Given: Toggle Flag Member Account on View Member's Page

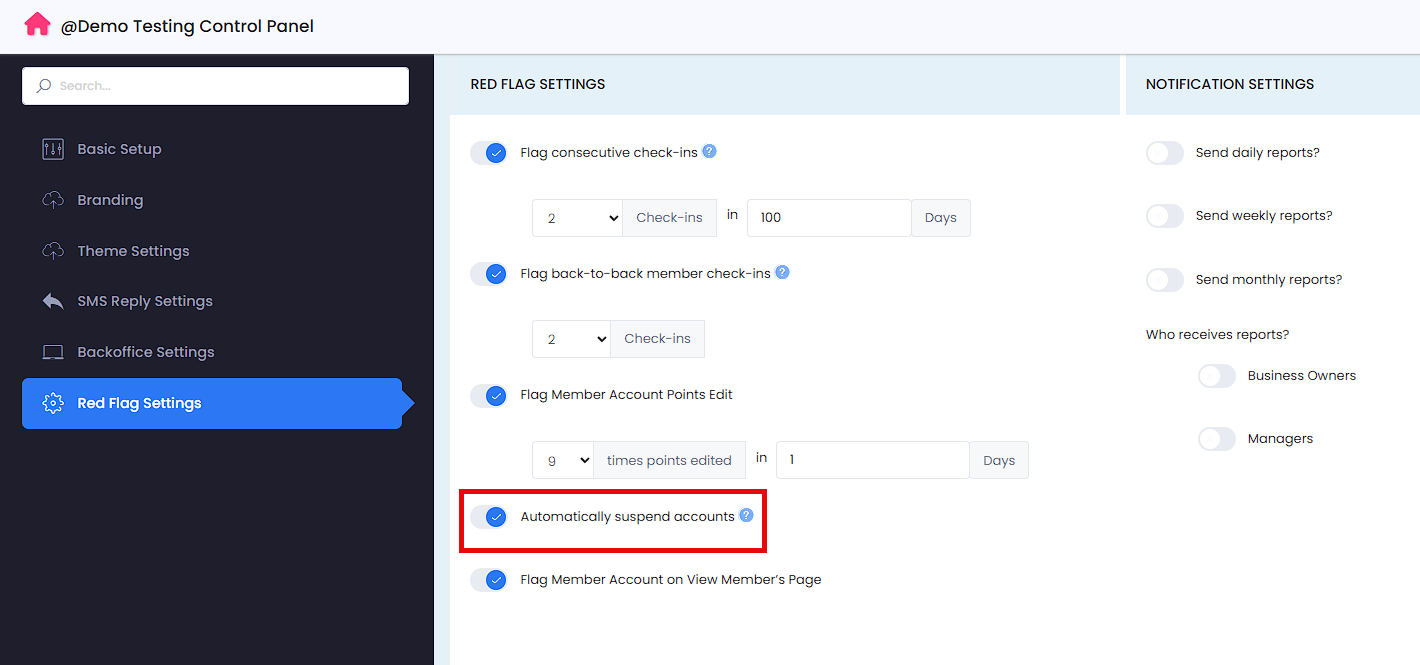Looking at the screenshot, I should 489,580.
